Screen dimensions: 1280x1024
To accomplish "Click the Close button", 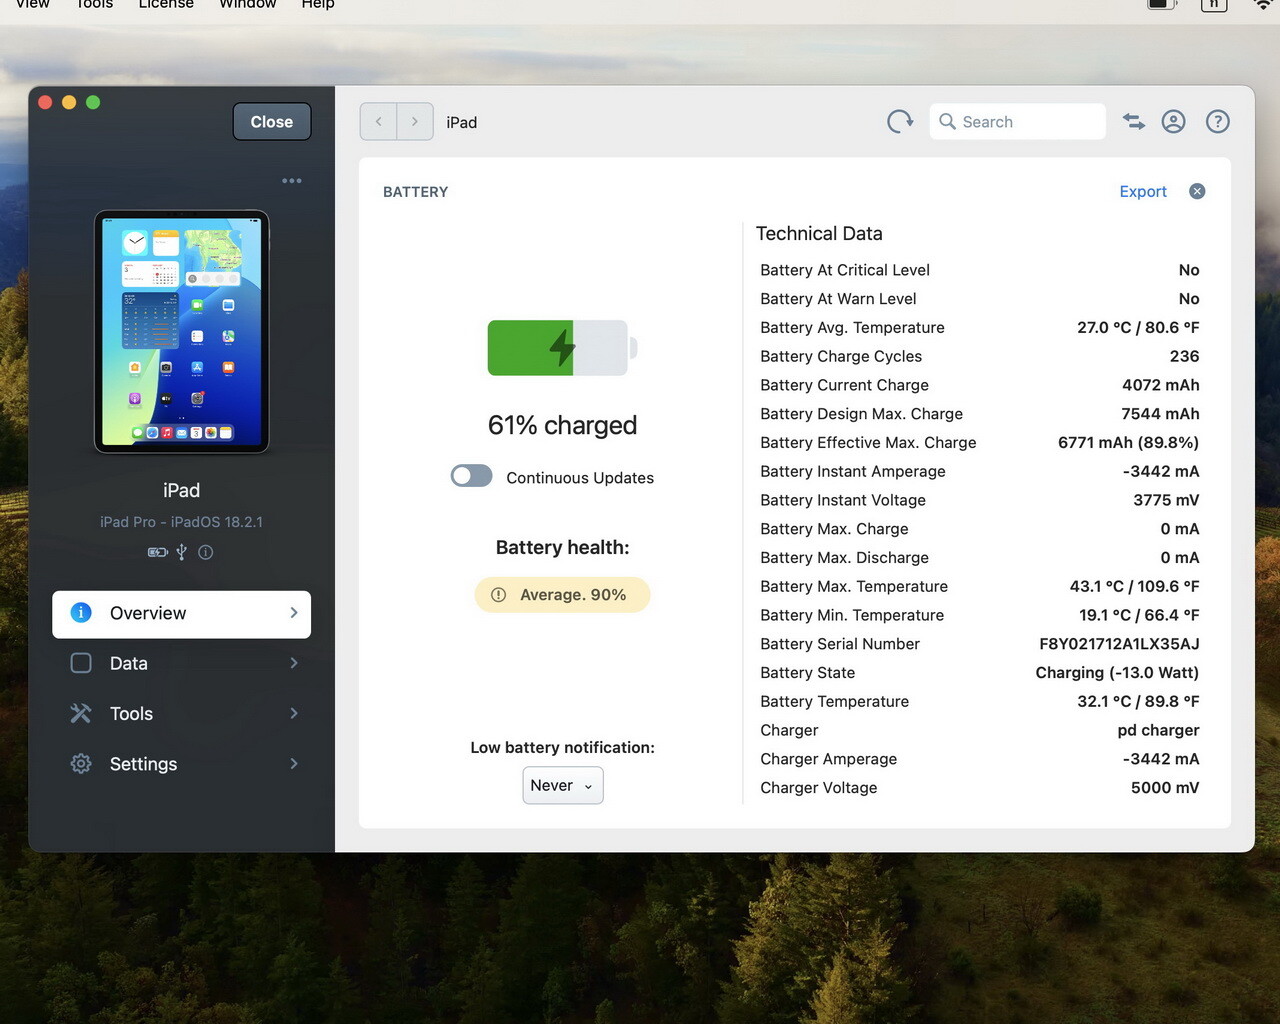I will pos(272,122).
